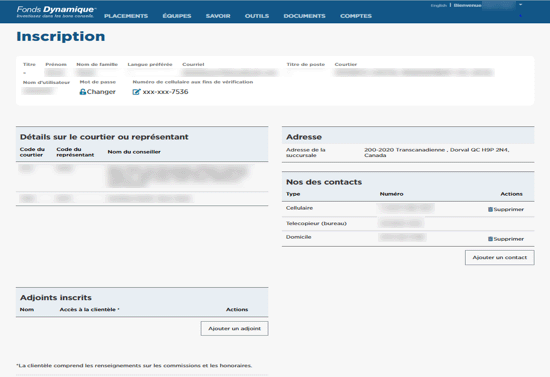Click Supprimer text in Cellulaire row
Screen dimensions: 550x377
(x=509, y=209)
